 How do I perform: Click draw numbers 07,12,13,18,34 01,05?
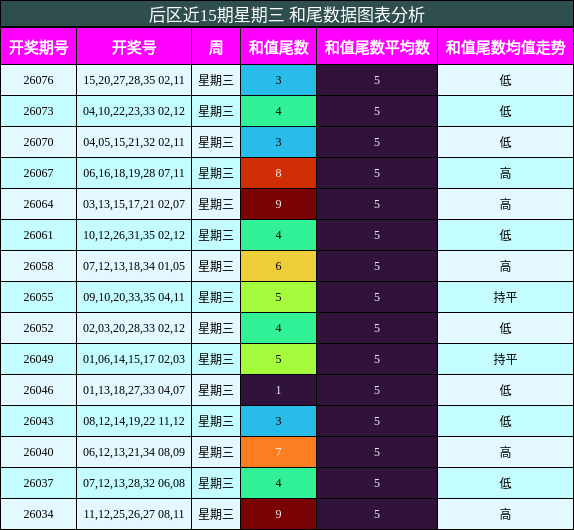(x=134, y=266)
